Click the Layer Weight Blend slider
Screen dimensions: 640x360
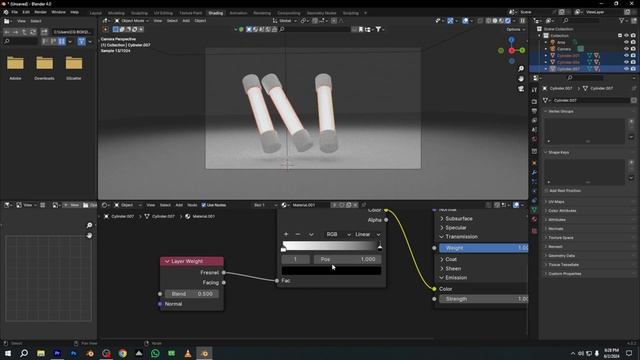[192, 294]
